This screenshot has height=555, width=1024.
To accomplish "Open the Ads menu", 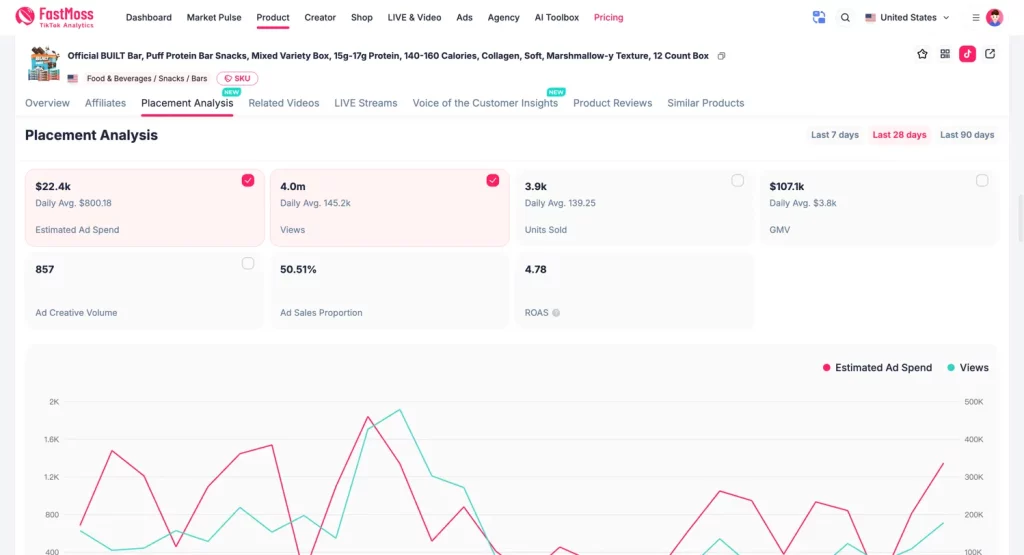I will [464, 18].
